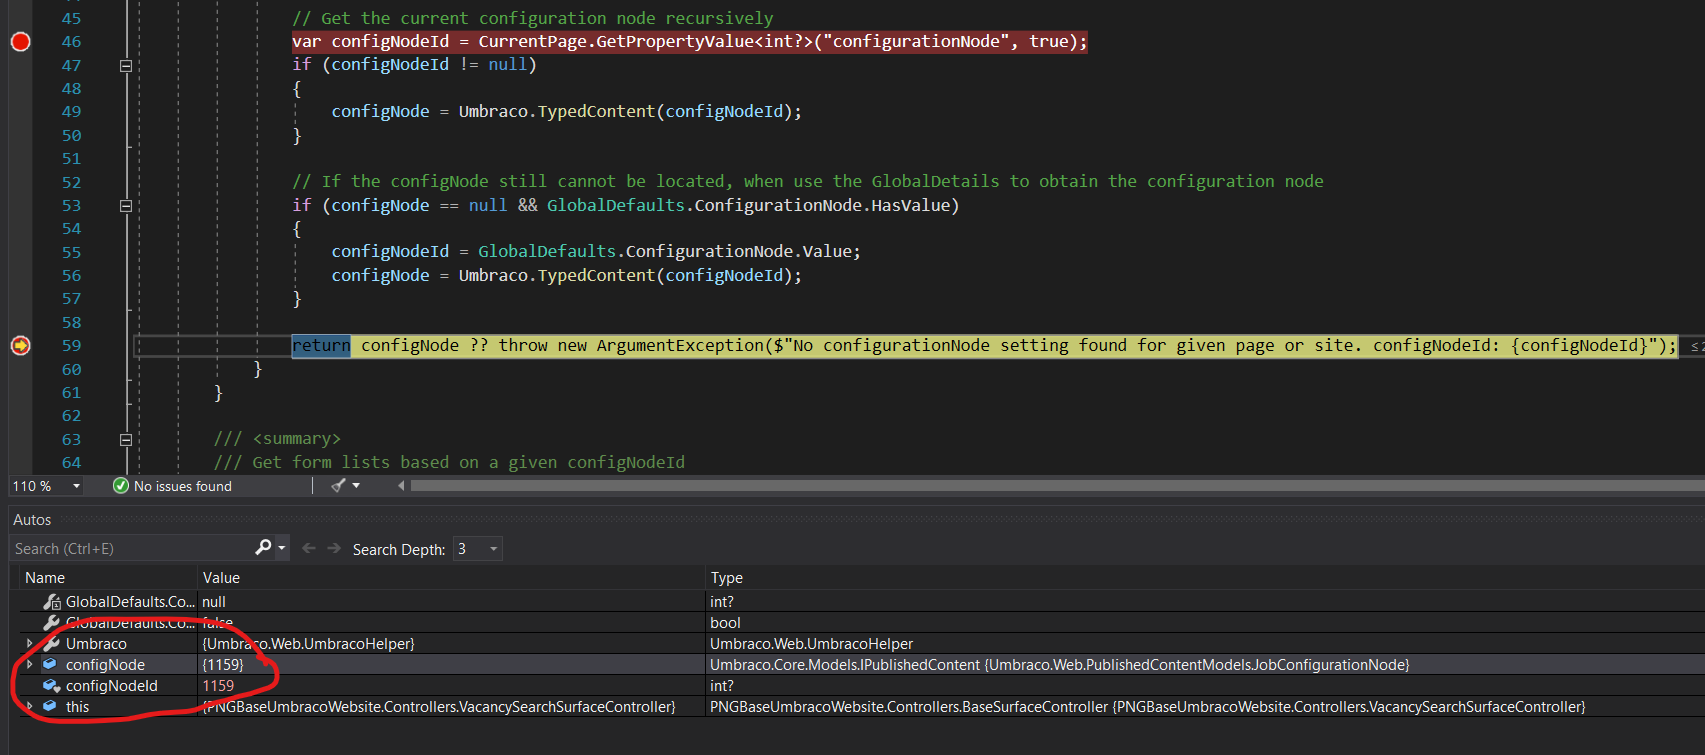Click the comment on line 64
1705x755 pixels.
click(x=449, y=463)
